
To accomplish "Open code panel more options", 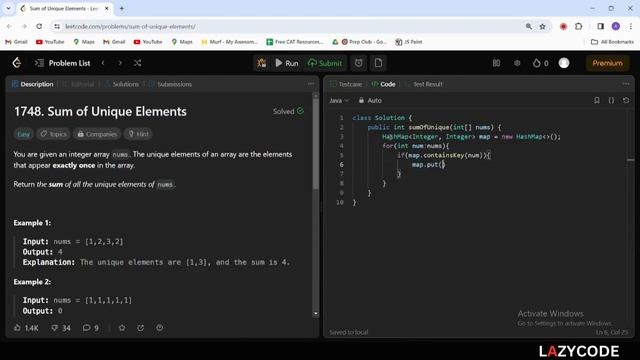I will pos(626,84).
